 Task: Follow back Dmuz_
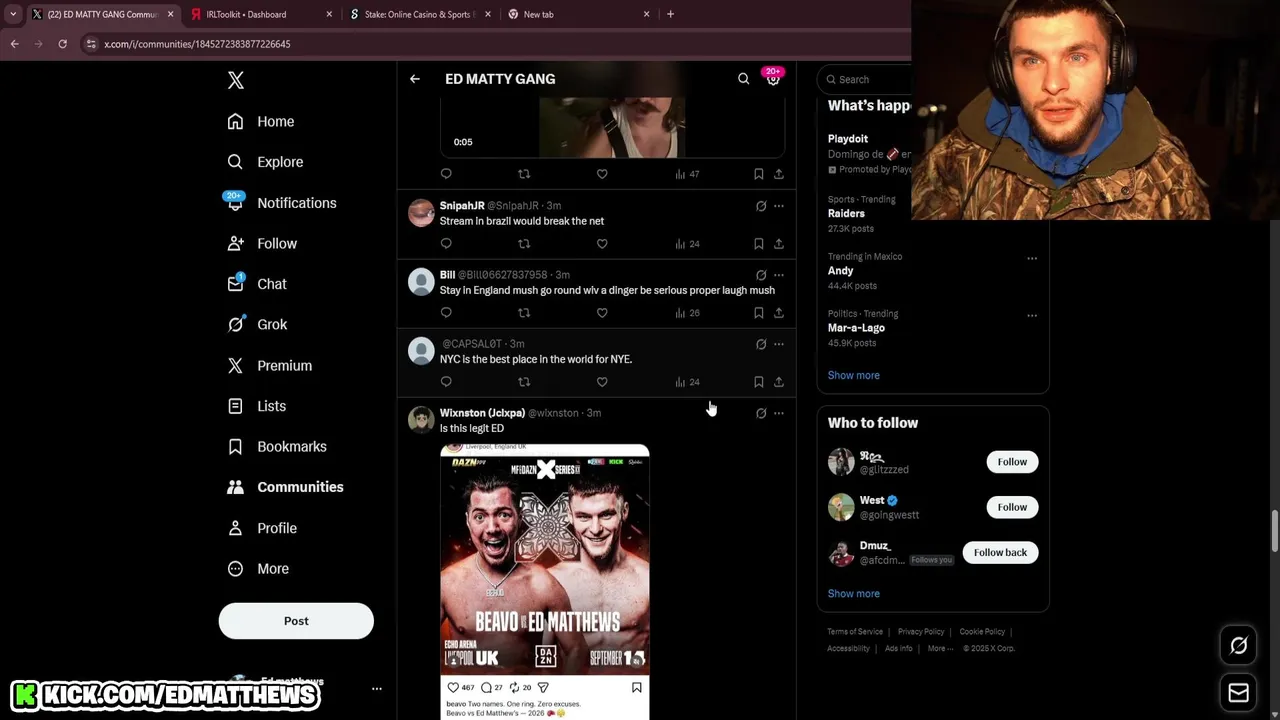(1000, 553)
